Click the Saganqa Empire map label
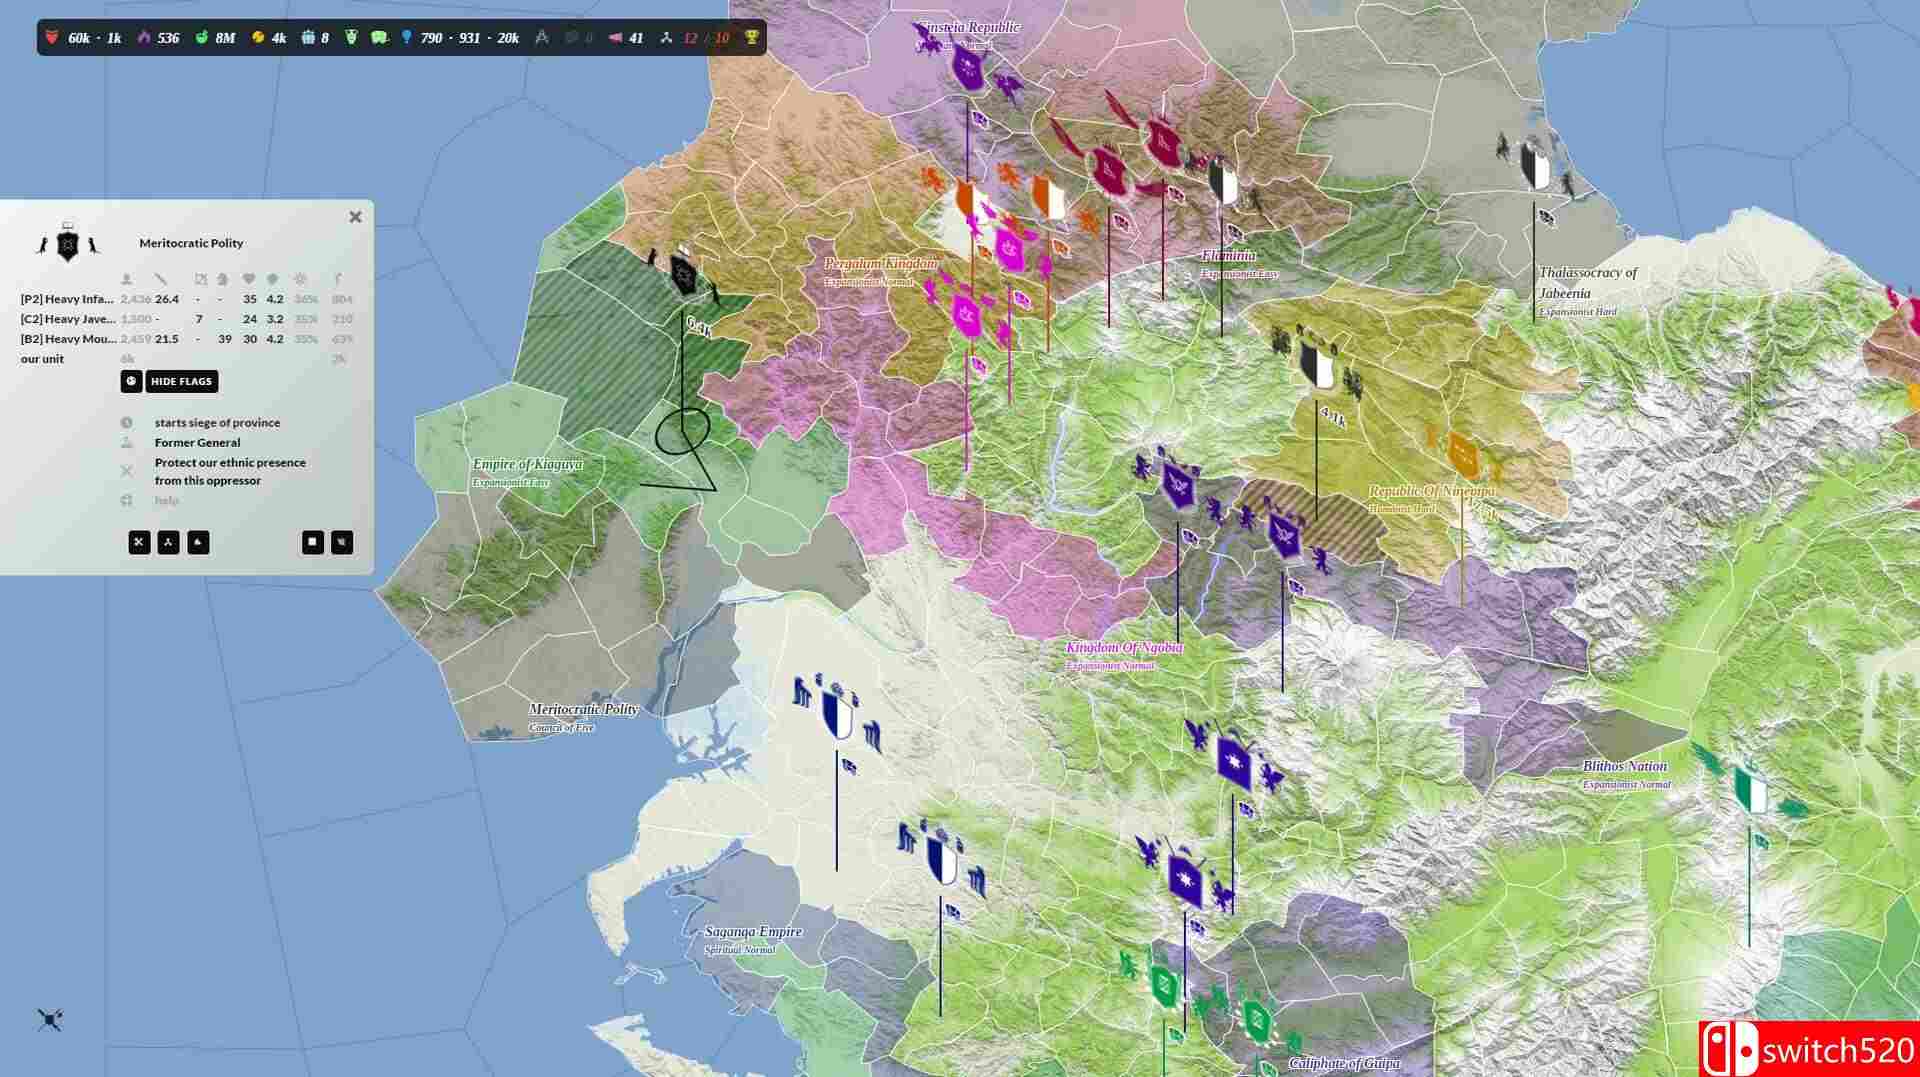The width and height of the screenshot is (1920, 1077). [x=753, y=932]
